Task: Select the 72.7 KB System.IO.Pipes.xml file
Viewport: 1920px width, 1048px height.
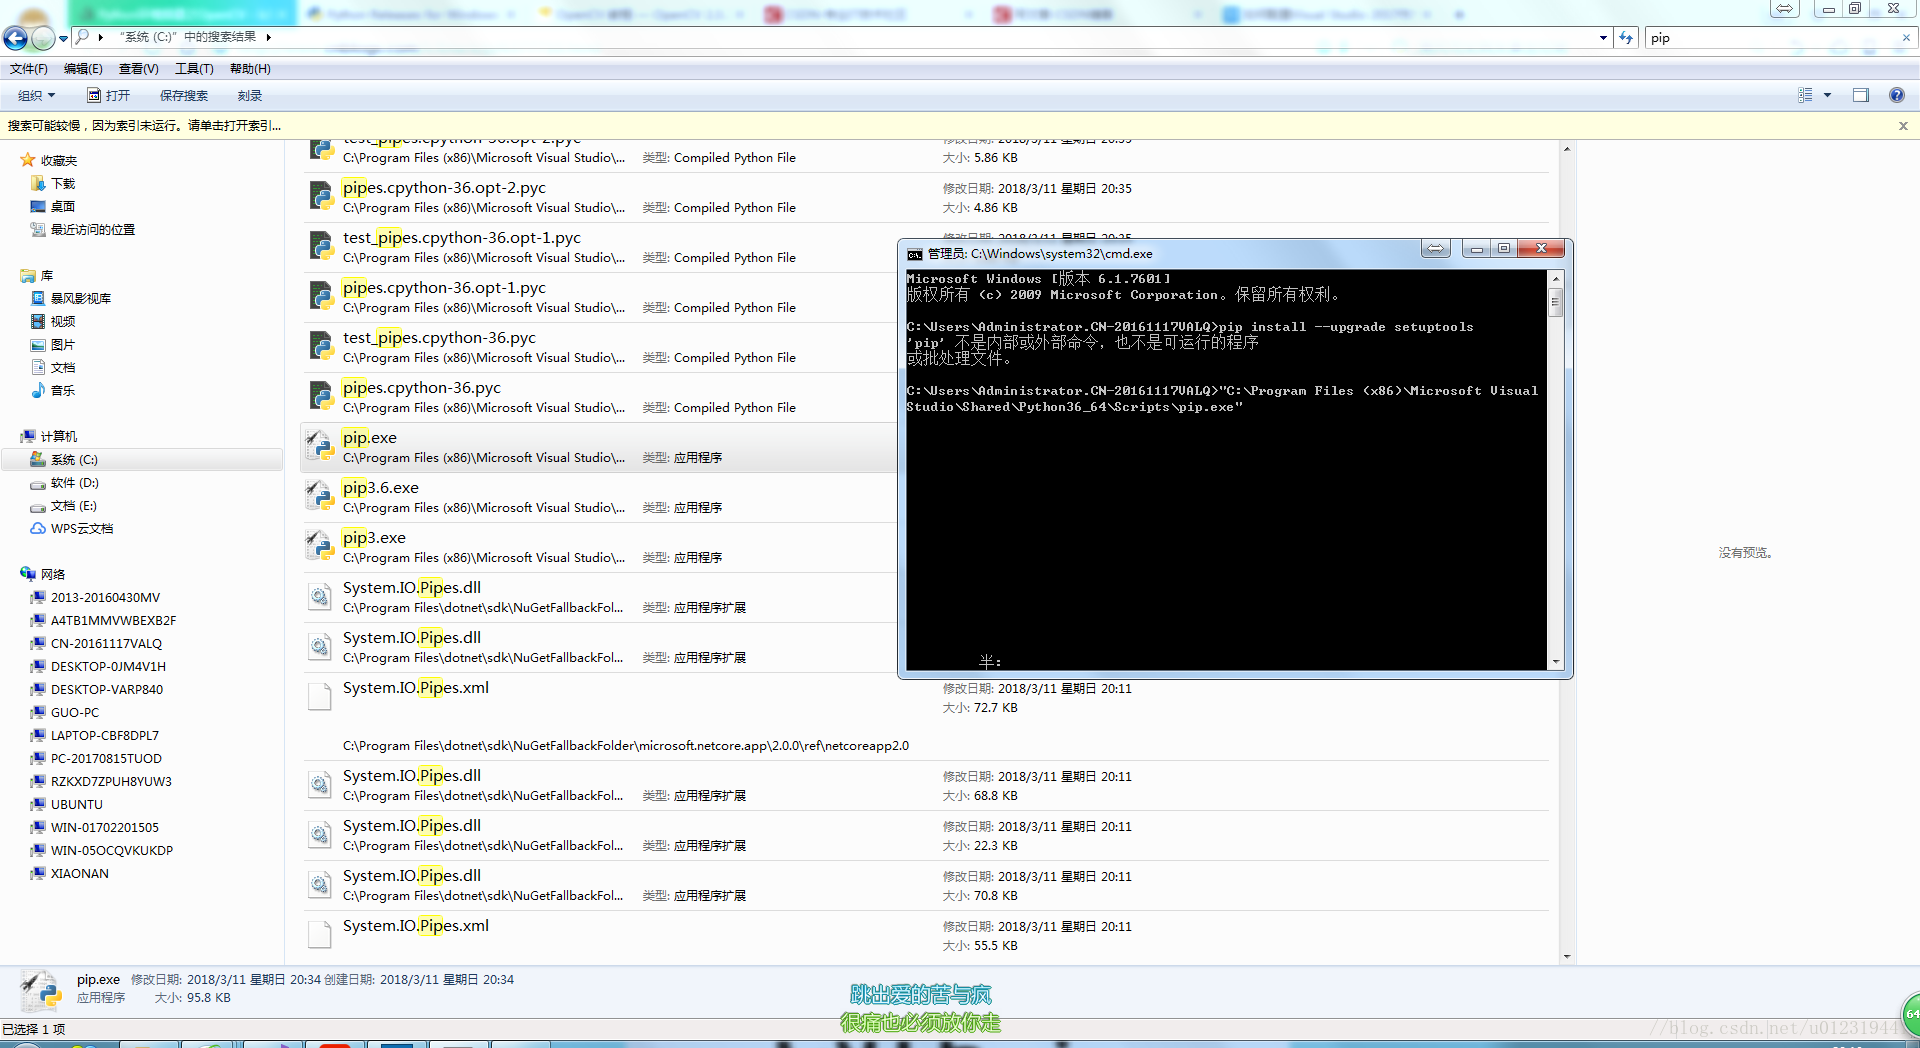Action: coord(926,716)
